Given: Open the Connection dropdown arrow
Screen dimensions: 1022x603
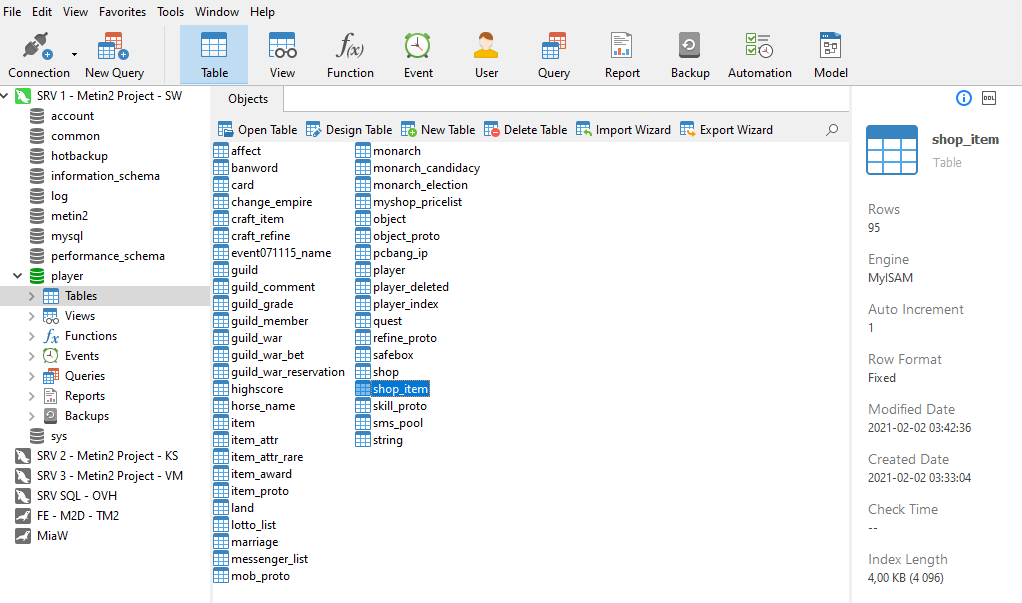Looking at the screenshot, I should pos(74,54).
